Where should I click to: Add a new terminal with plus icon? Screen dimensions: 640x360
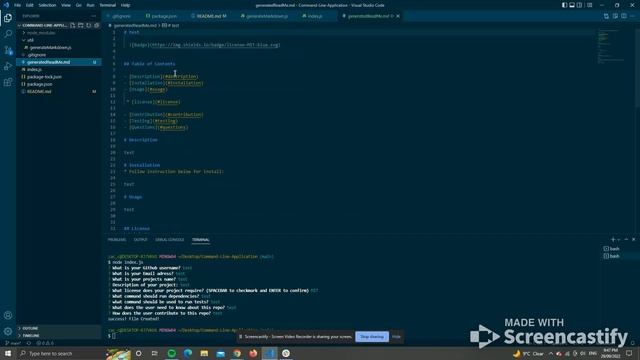[x=612, y=240]
